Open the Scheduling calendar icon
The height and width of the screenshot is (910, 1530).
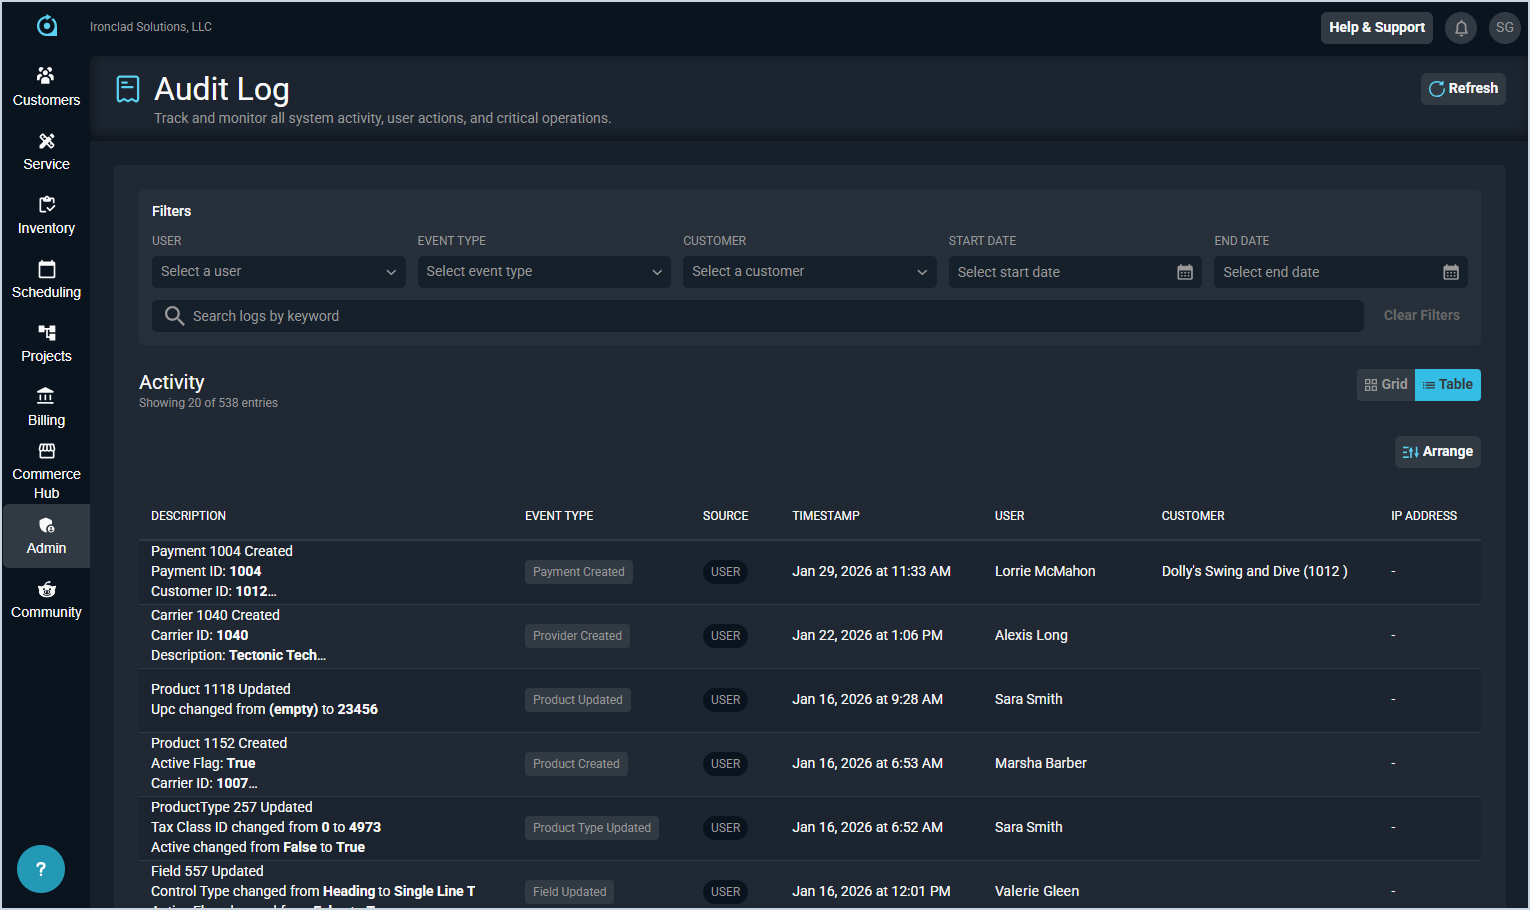[x=46, y=269]
